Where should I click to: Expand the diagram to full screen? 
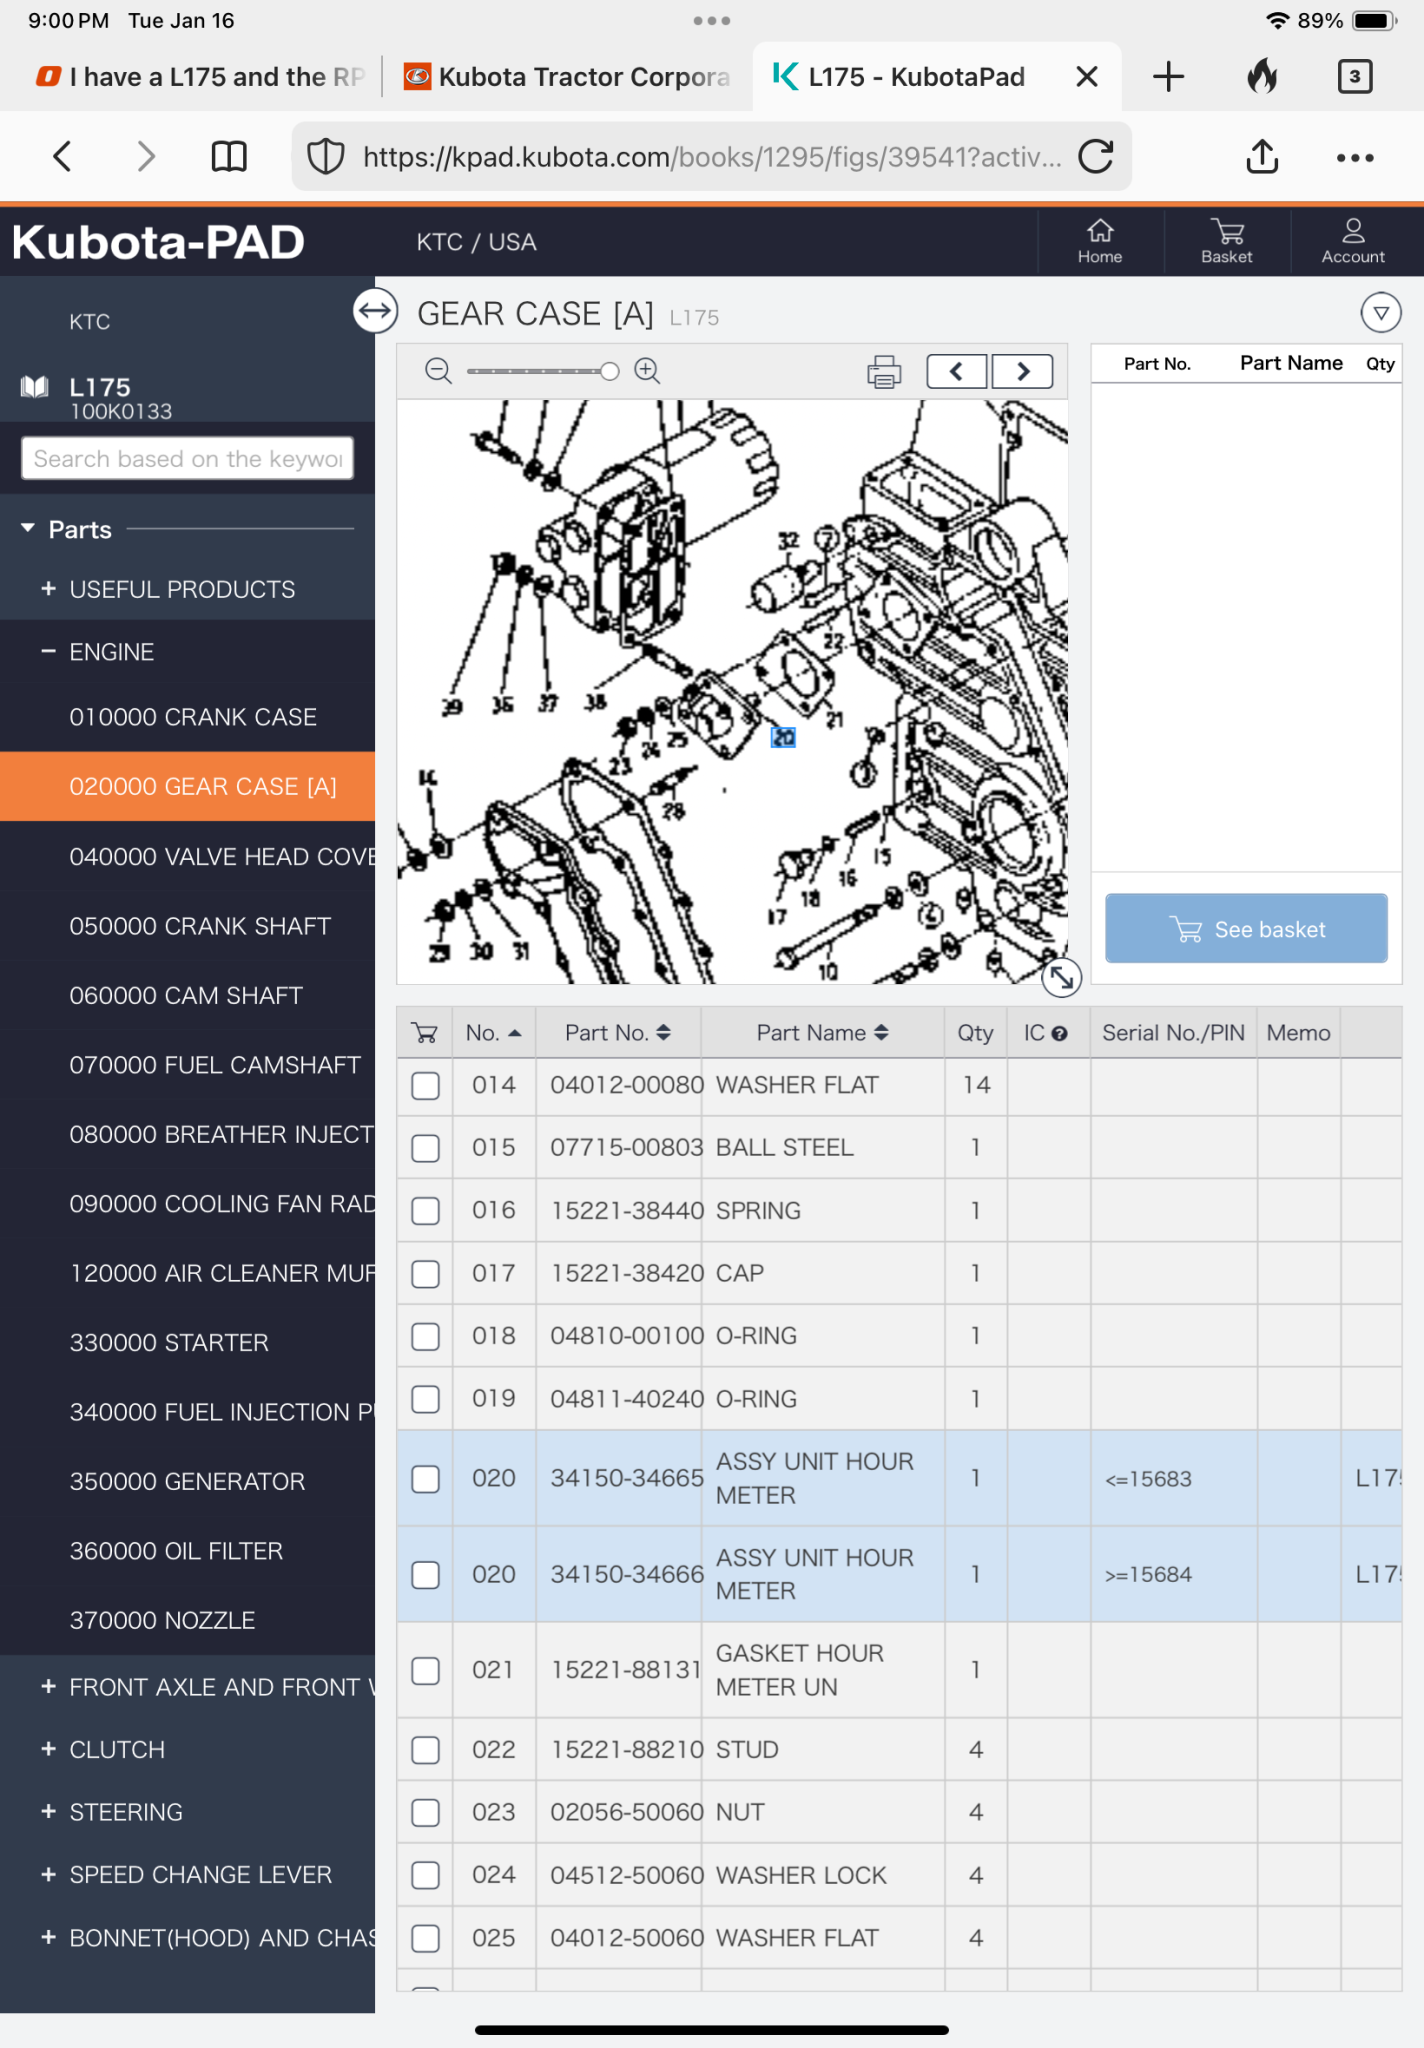[x=1061, y=977]
